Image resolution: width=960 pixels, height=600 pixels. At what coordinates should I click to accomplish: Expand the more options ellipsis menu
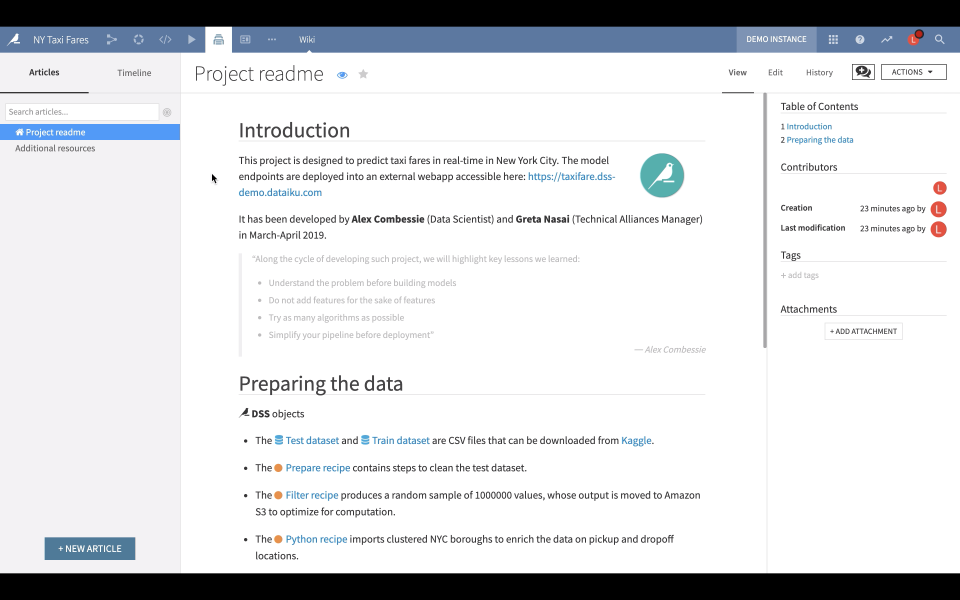pos(272,40)
